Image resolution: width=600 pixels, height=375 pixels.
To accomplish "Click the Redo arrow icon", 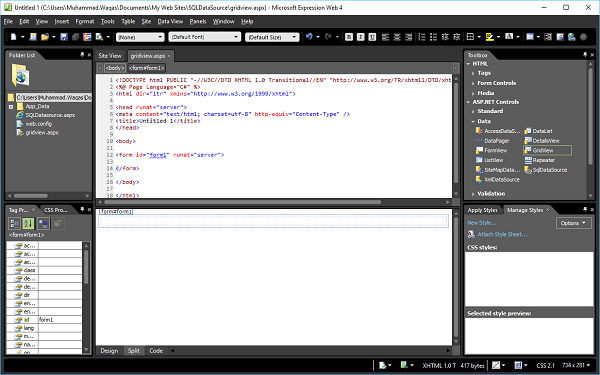I will [x=328, y=37].
